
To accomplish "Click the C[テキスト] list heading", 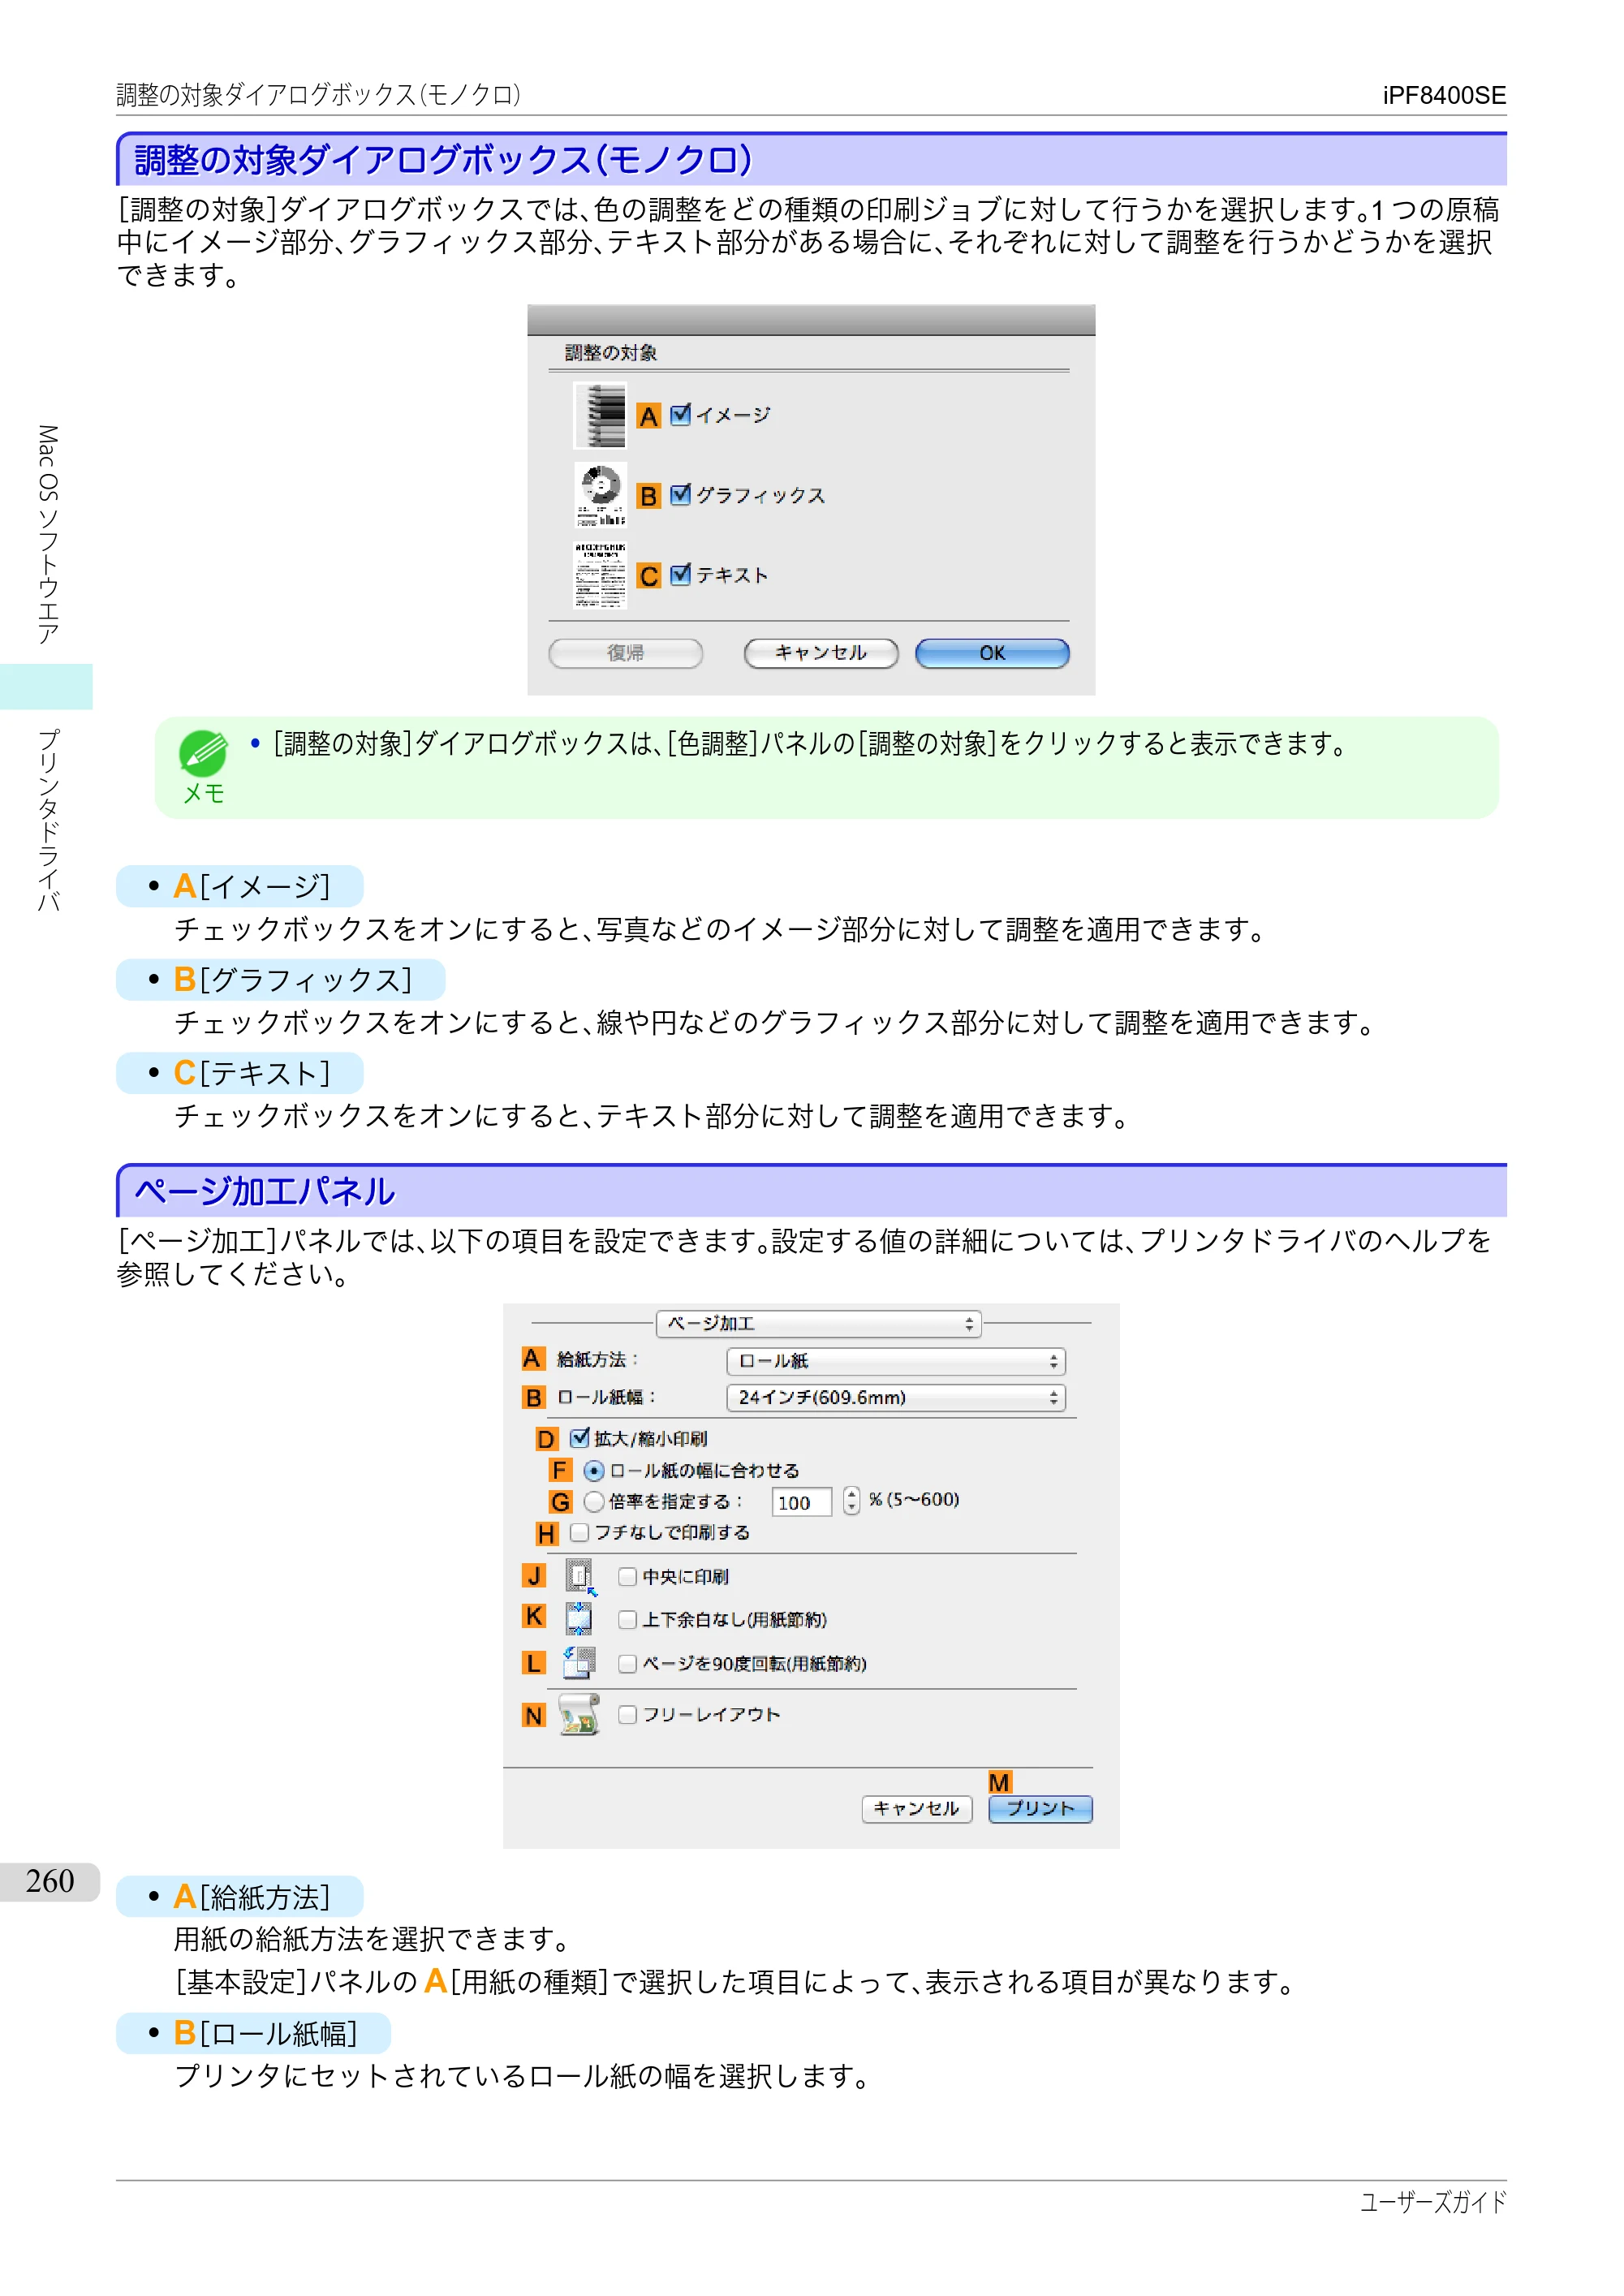I will (x=240, y=1073).
